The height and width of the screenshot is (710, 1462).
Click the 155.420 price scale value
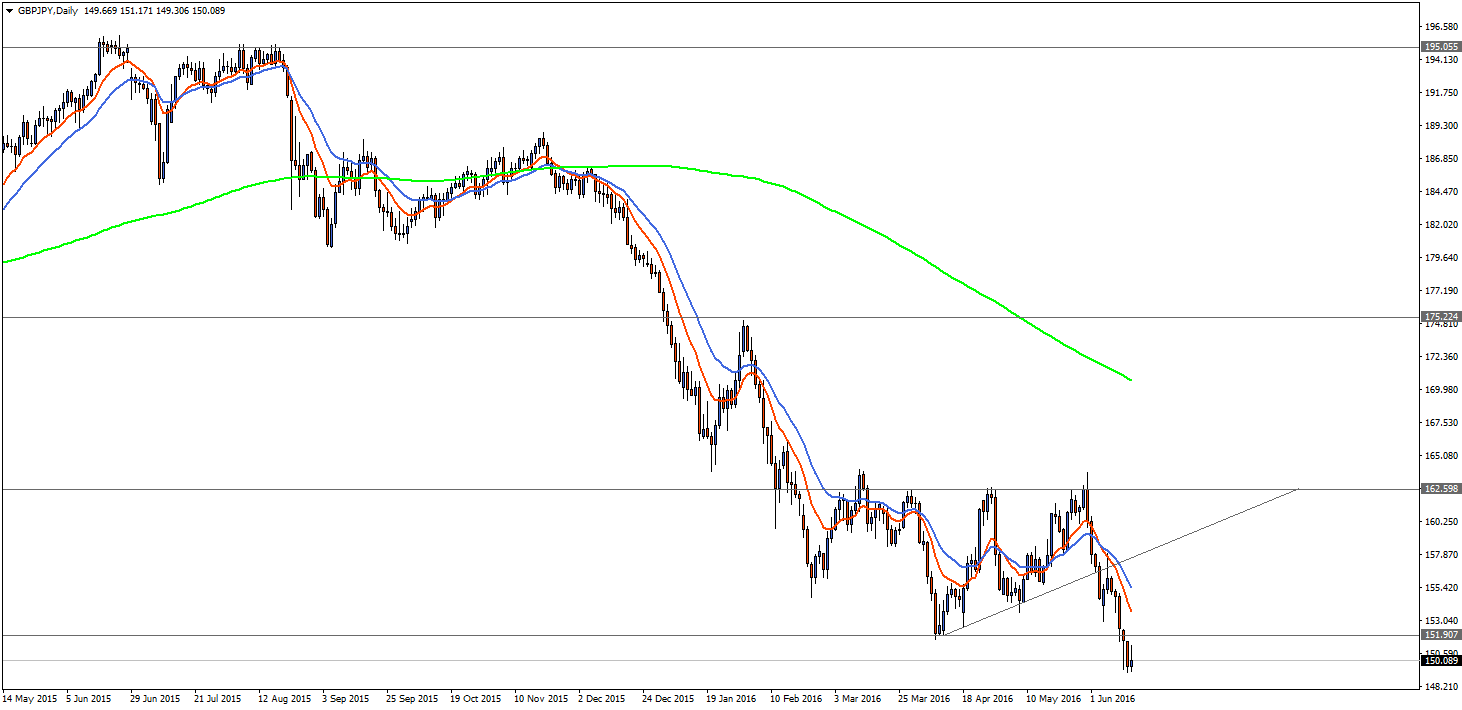click(1441, 588)
